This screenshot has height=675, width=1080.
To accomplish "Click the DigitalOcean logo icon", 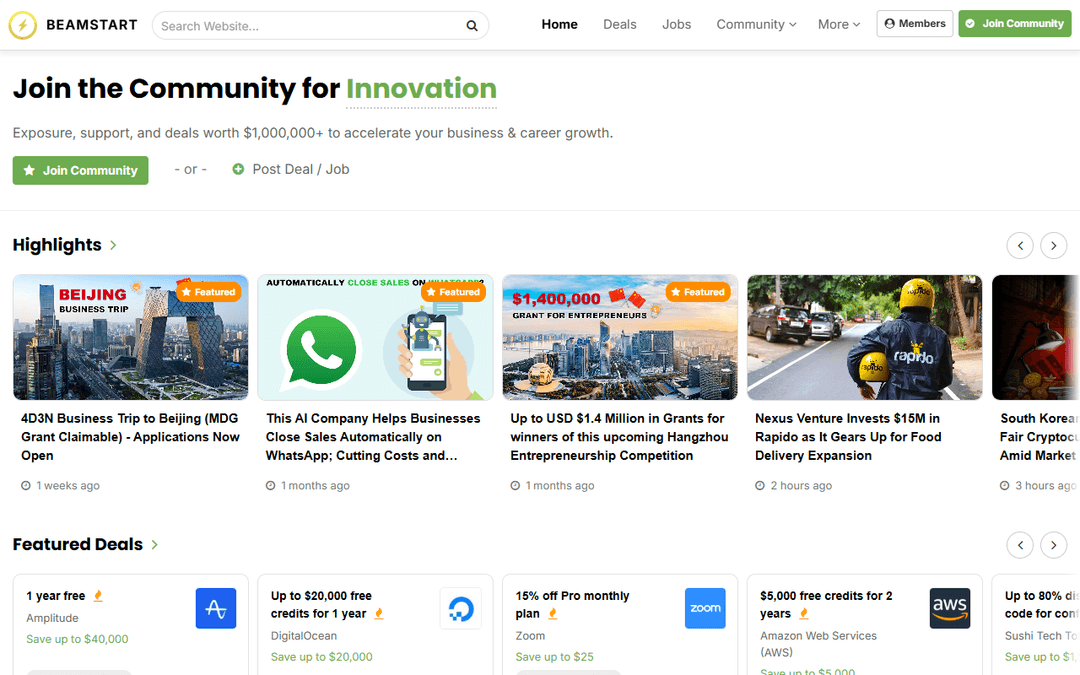I will [x=461, y=608].
